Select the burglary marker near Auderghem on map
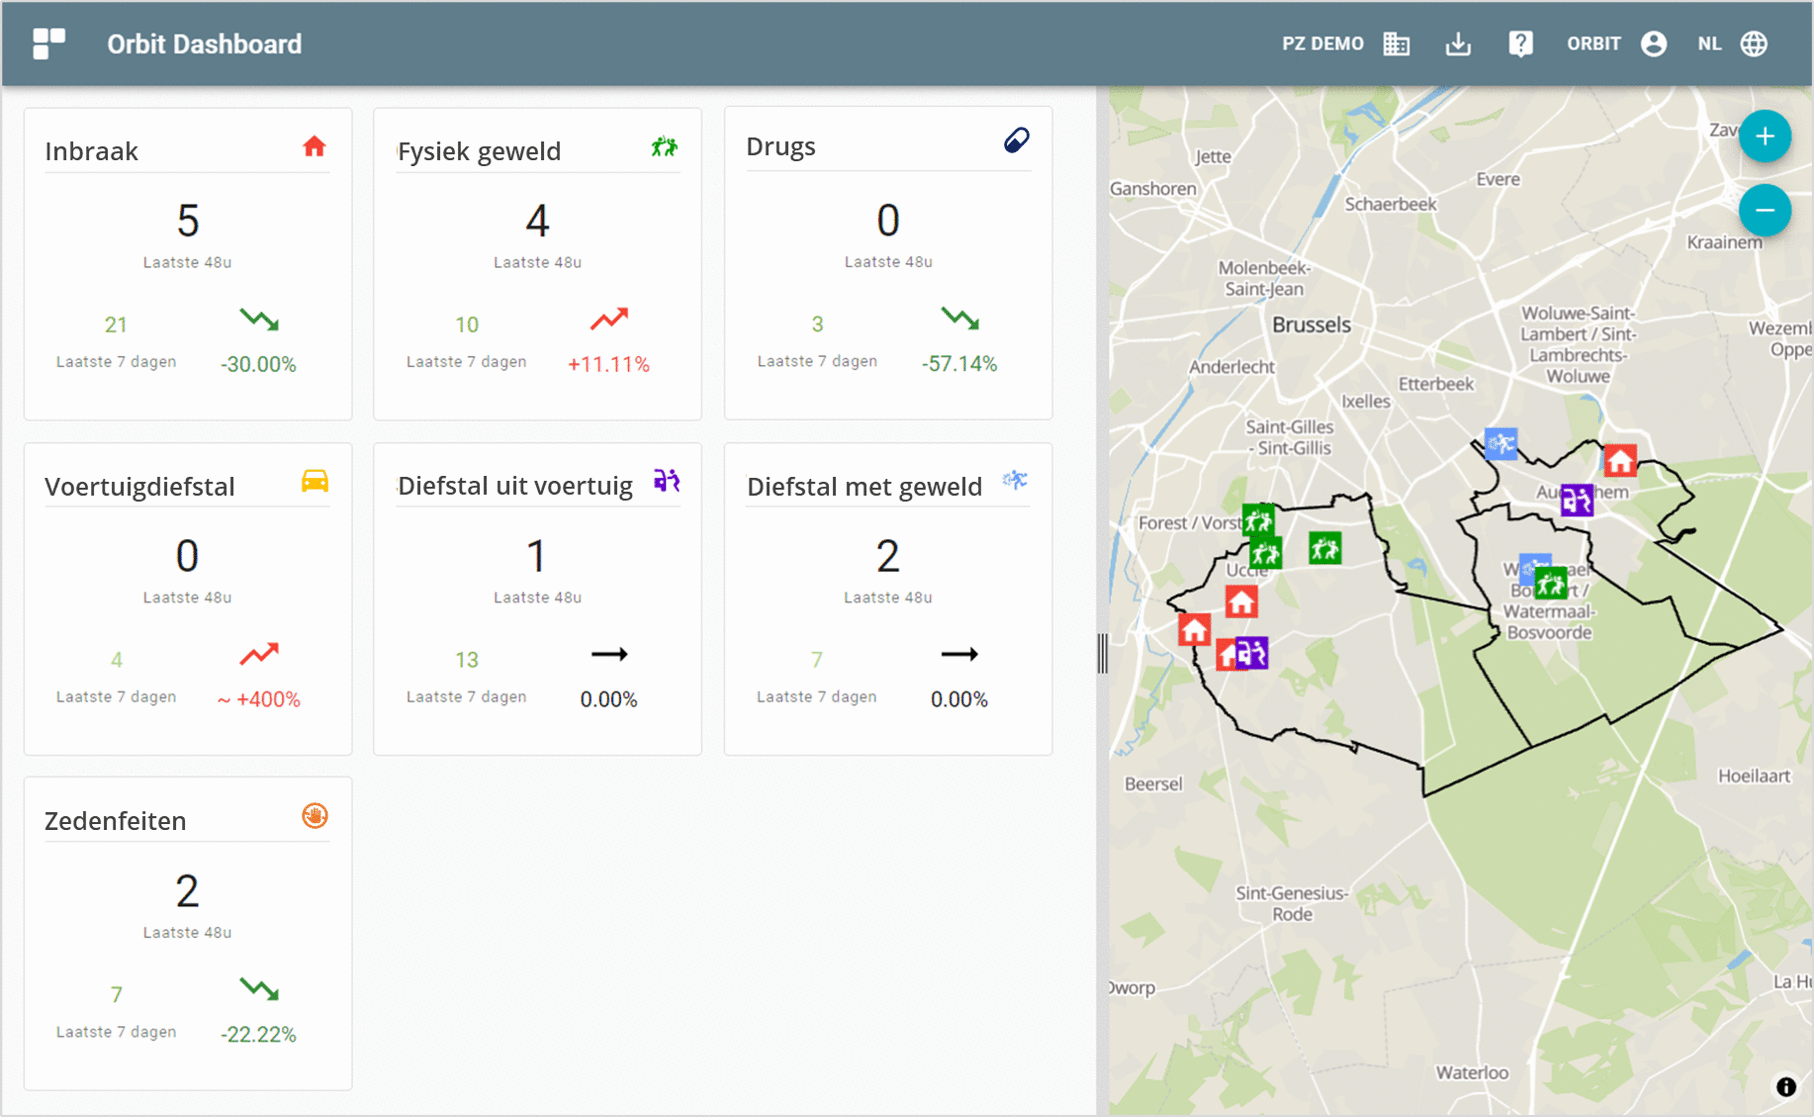The height and width of the screenshot is (1117, 1814). pyautogui.click(x=1620, y=461)
